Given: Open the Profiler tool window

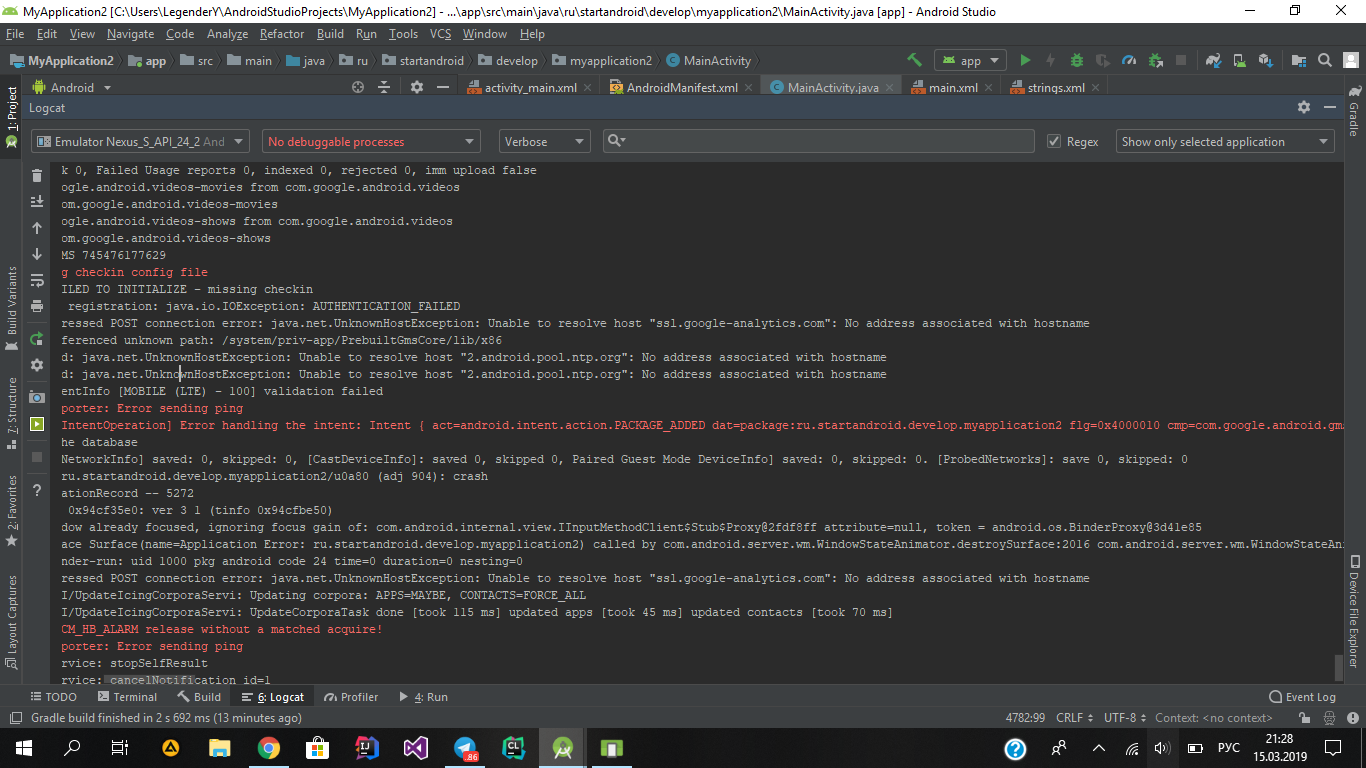Looking at the screenshot, I should (x=351, y=697).
